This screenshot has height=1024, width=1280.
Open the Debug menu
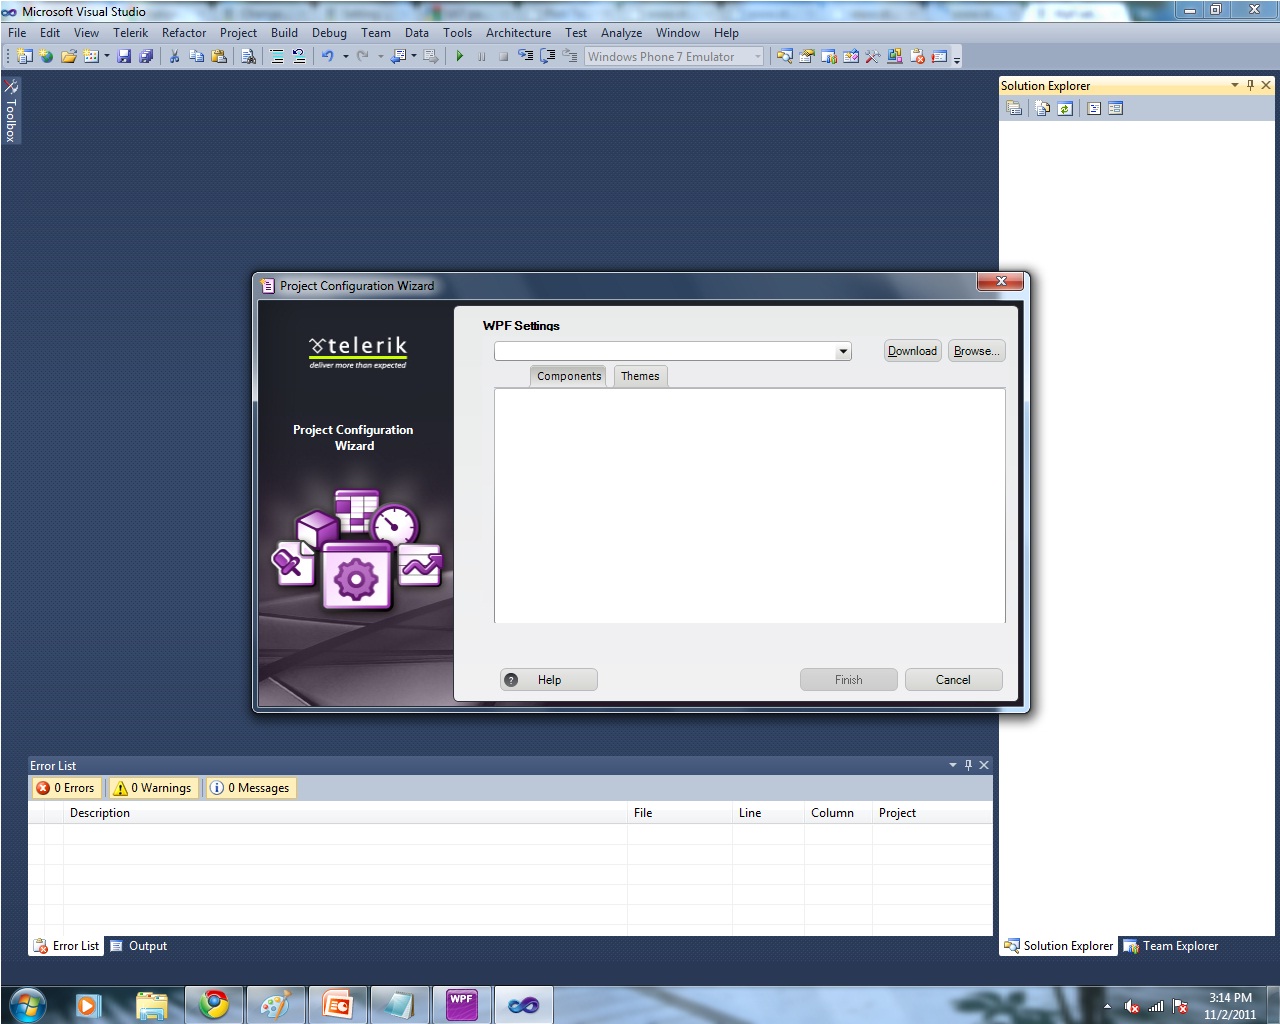tap(329, 33)
